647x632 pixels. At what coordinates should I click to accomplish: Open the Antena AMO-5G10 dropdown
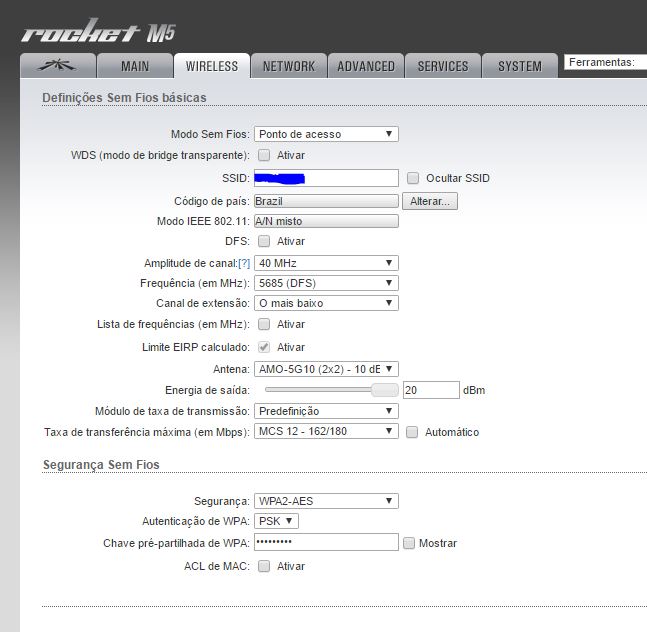pyautogui.click(x=326, y=369)
